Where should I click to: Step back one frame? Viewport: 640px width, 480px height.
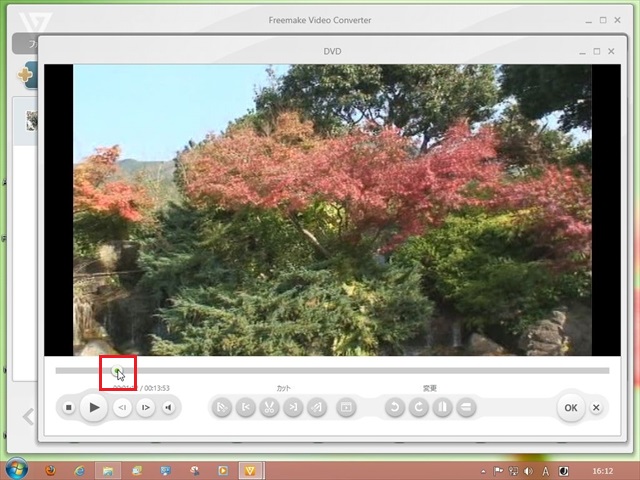point(122,407)
